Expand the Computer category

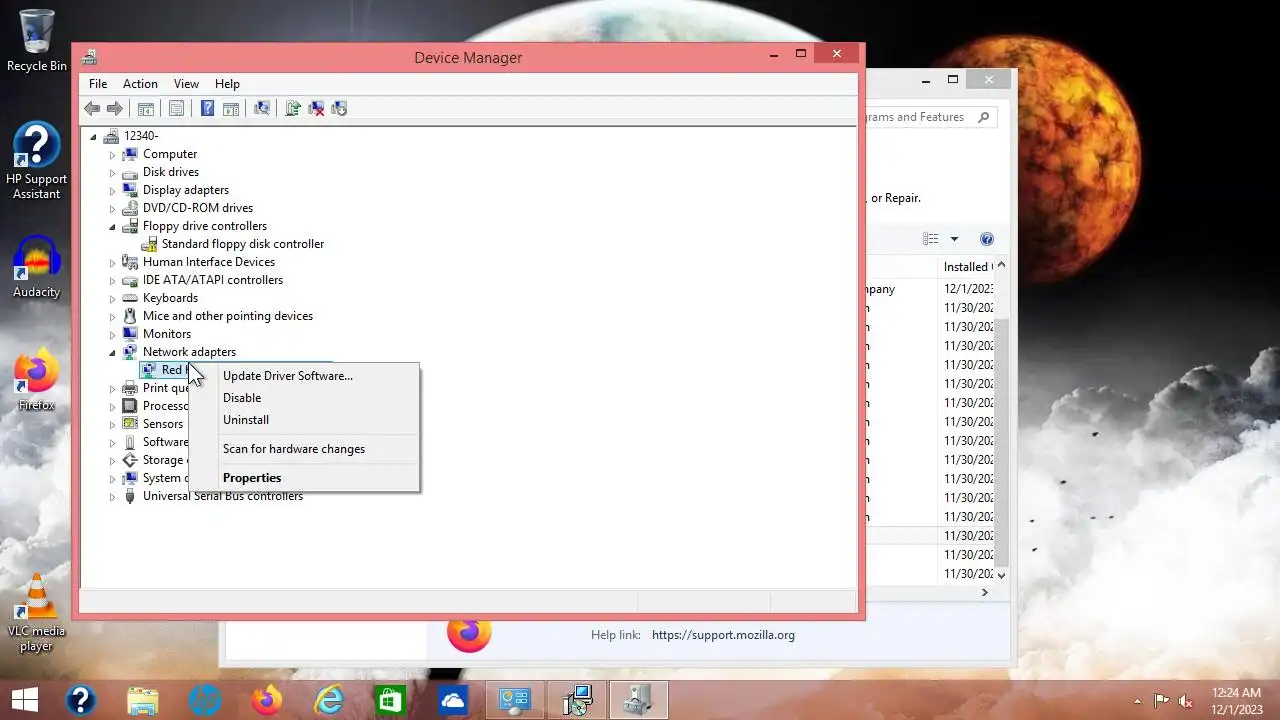[x=112, y=154]
